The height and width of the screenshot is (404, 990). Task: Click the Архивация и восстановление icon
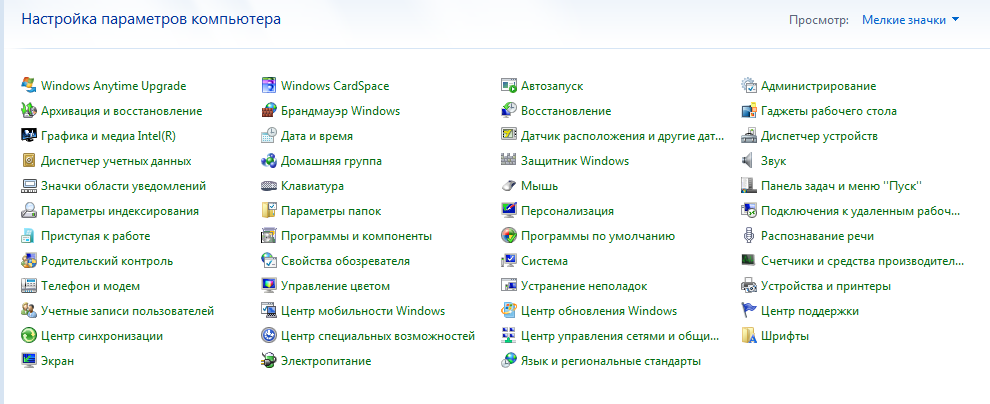click(x=28, y=110)
